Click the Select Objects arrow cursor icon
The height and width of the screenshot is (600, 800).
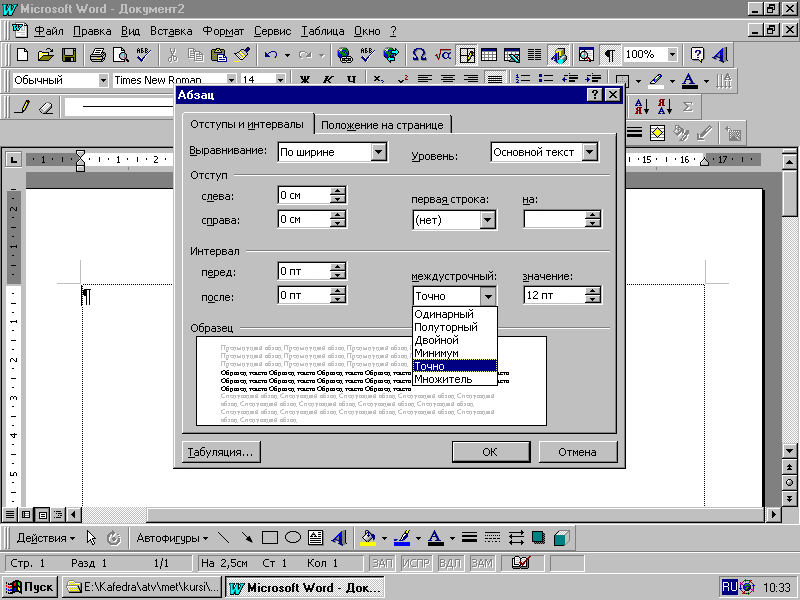[91, 538]
